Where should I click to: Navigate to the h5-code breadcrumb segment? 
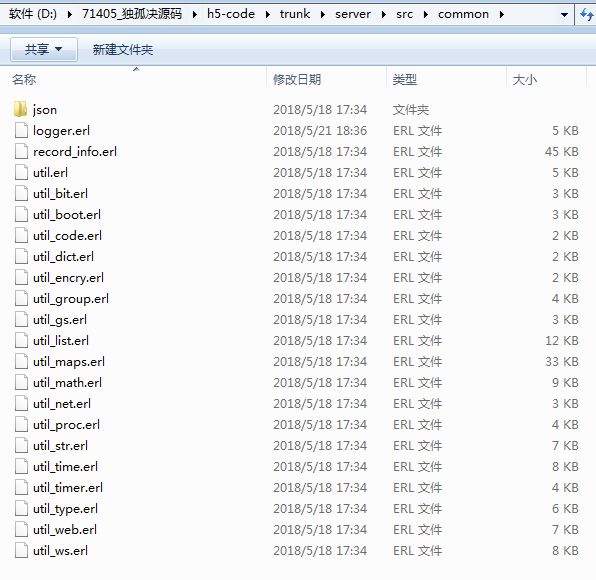pos(231,14)
